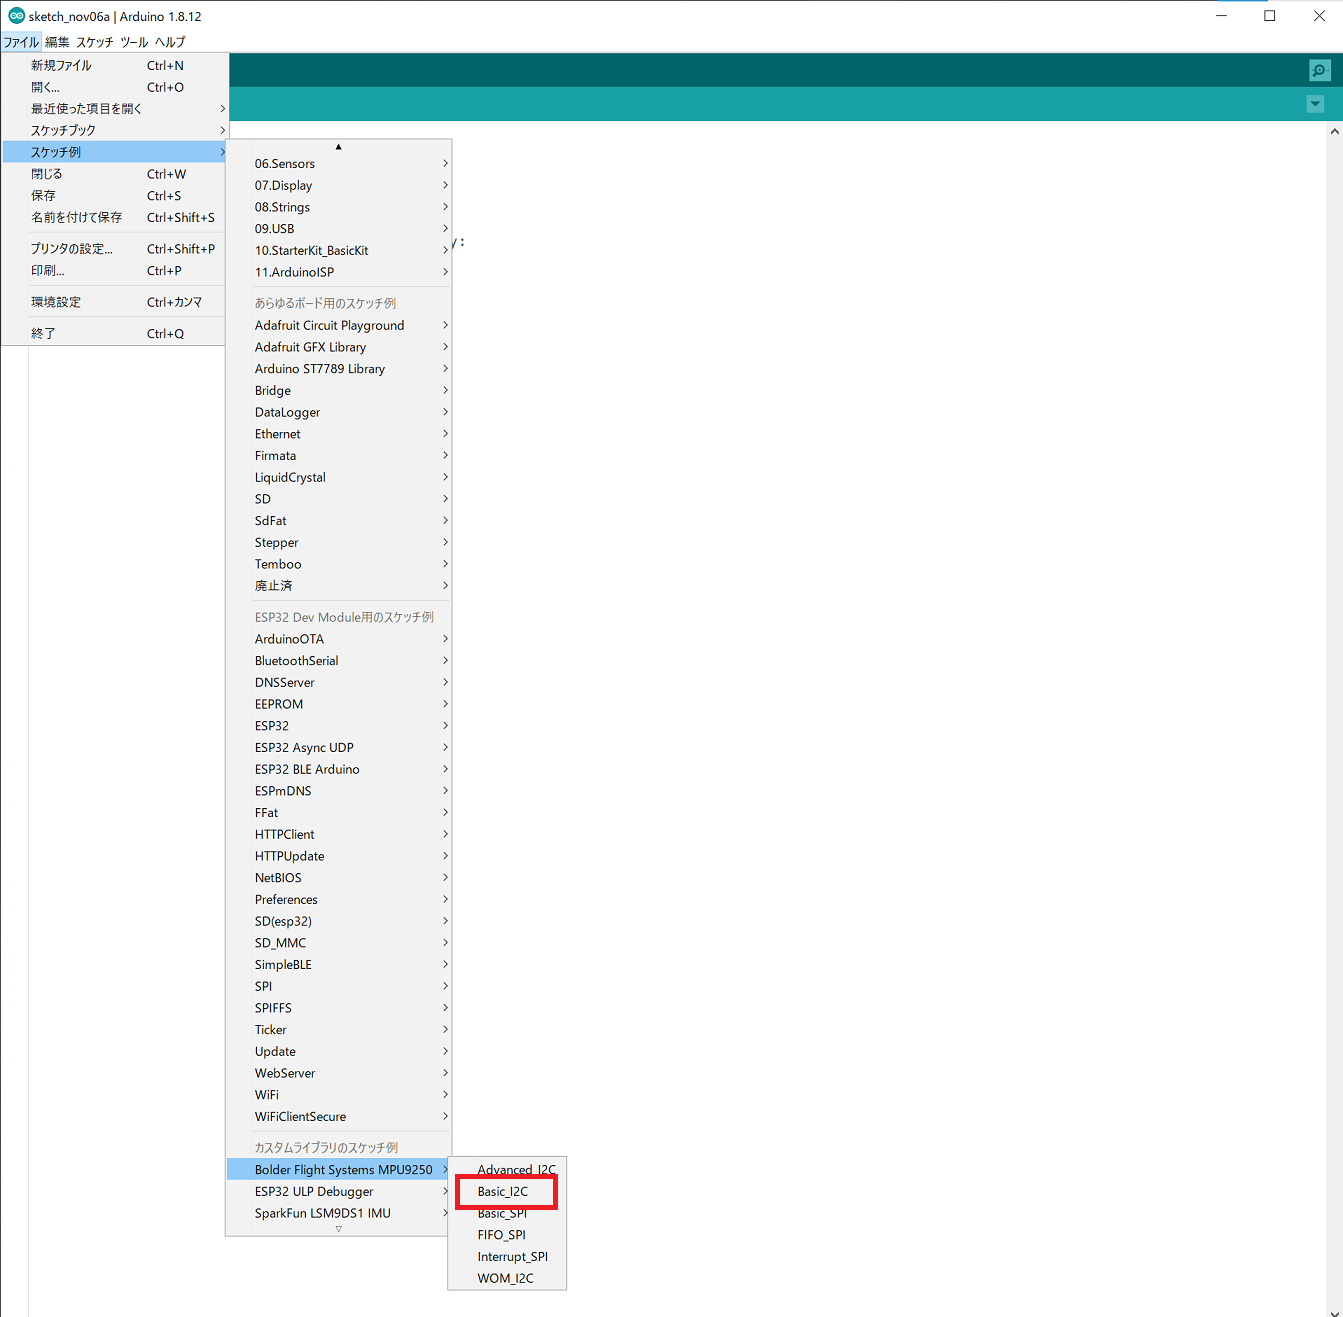Select Basic_I2C example sketch
This screenshot has width=1343, height=1317.
pyautogui.click(x=503, y=1191)
